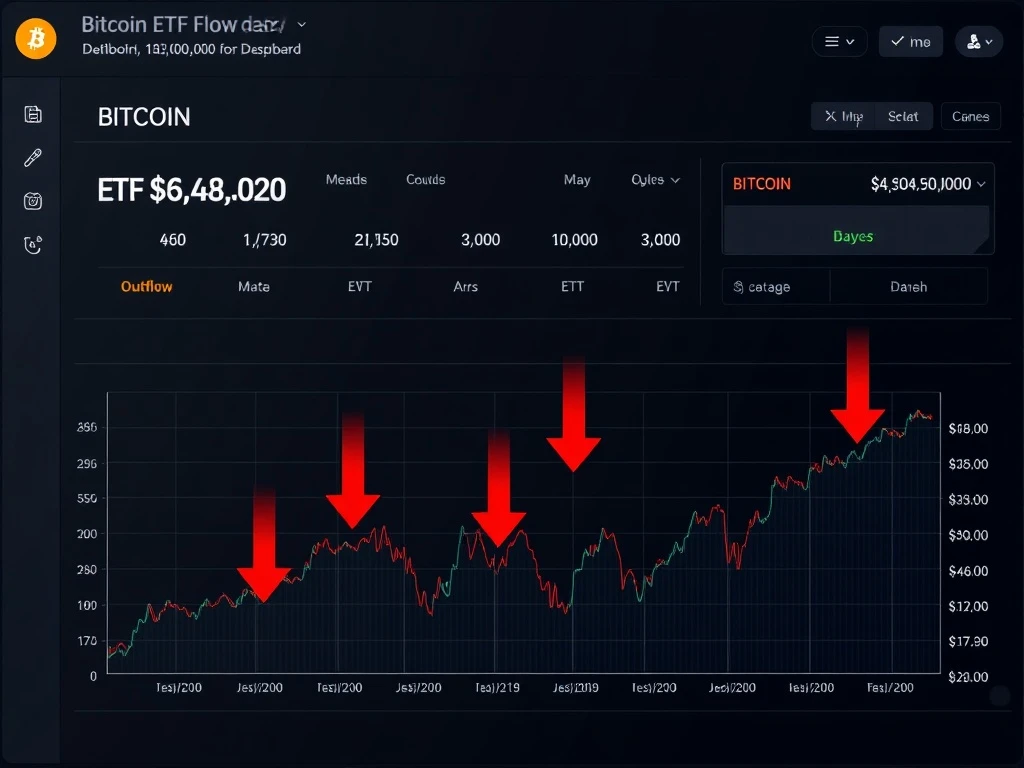Click the green Bayes button
Image resolution: width=1024 pixels, height=768 pixels.
point(853,235)
